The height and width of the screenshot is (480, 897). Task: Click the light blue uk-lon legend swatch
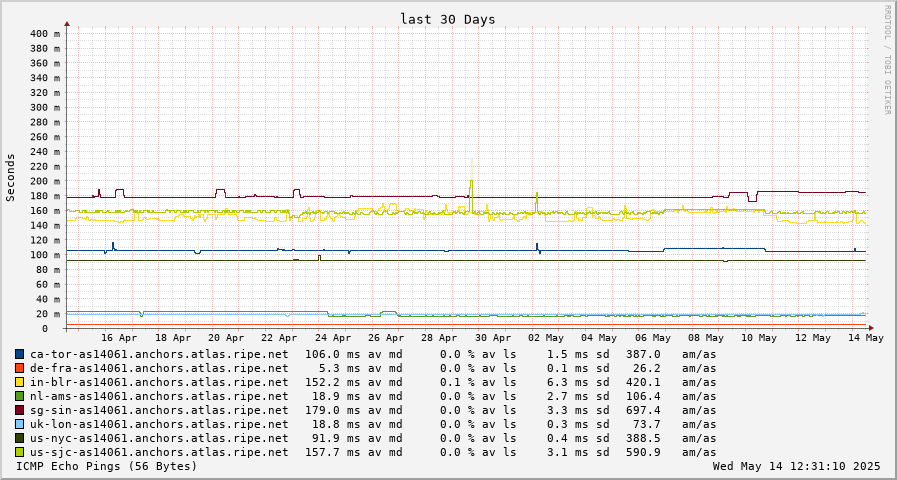pyautogui.click(x=20, y=425)
